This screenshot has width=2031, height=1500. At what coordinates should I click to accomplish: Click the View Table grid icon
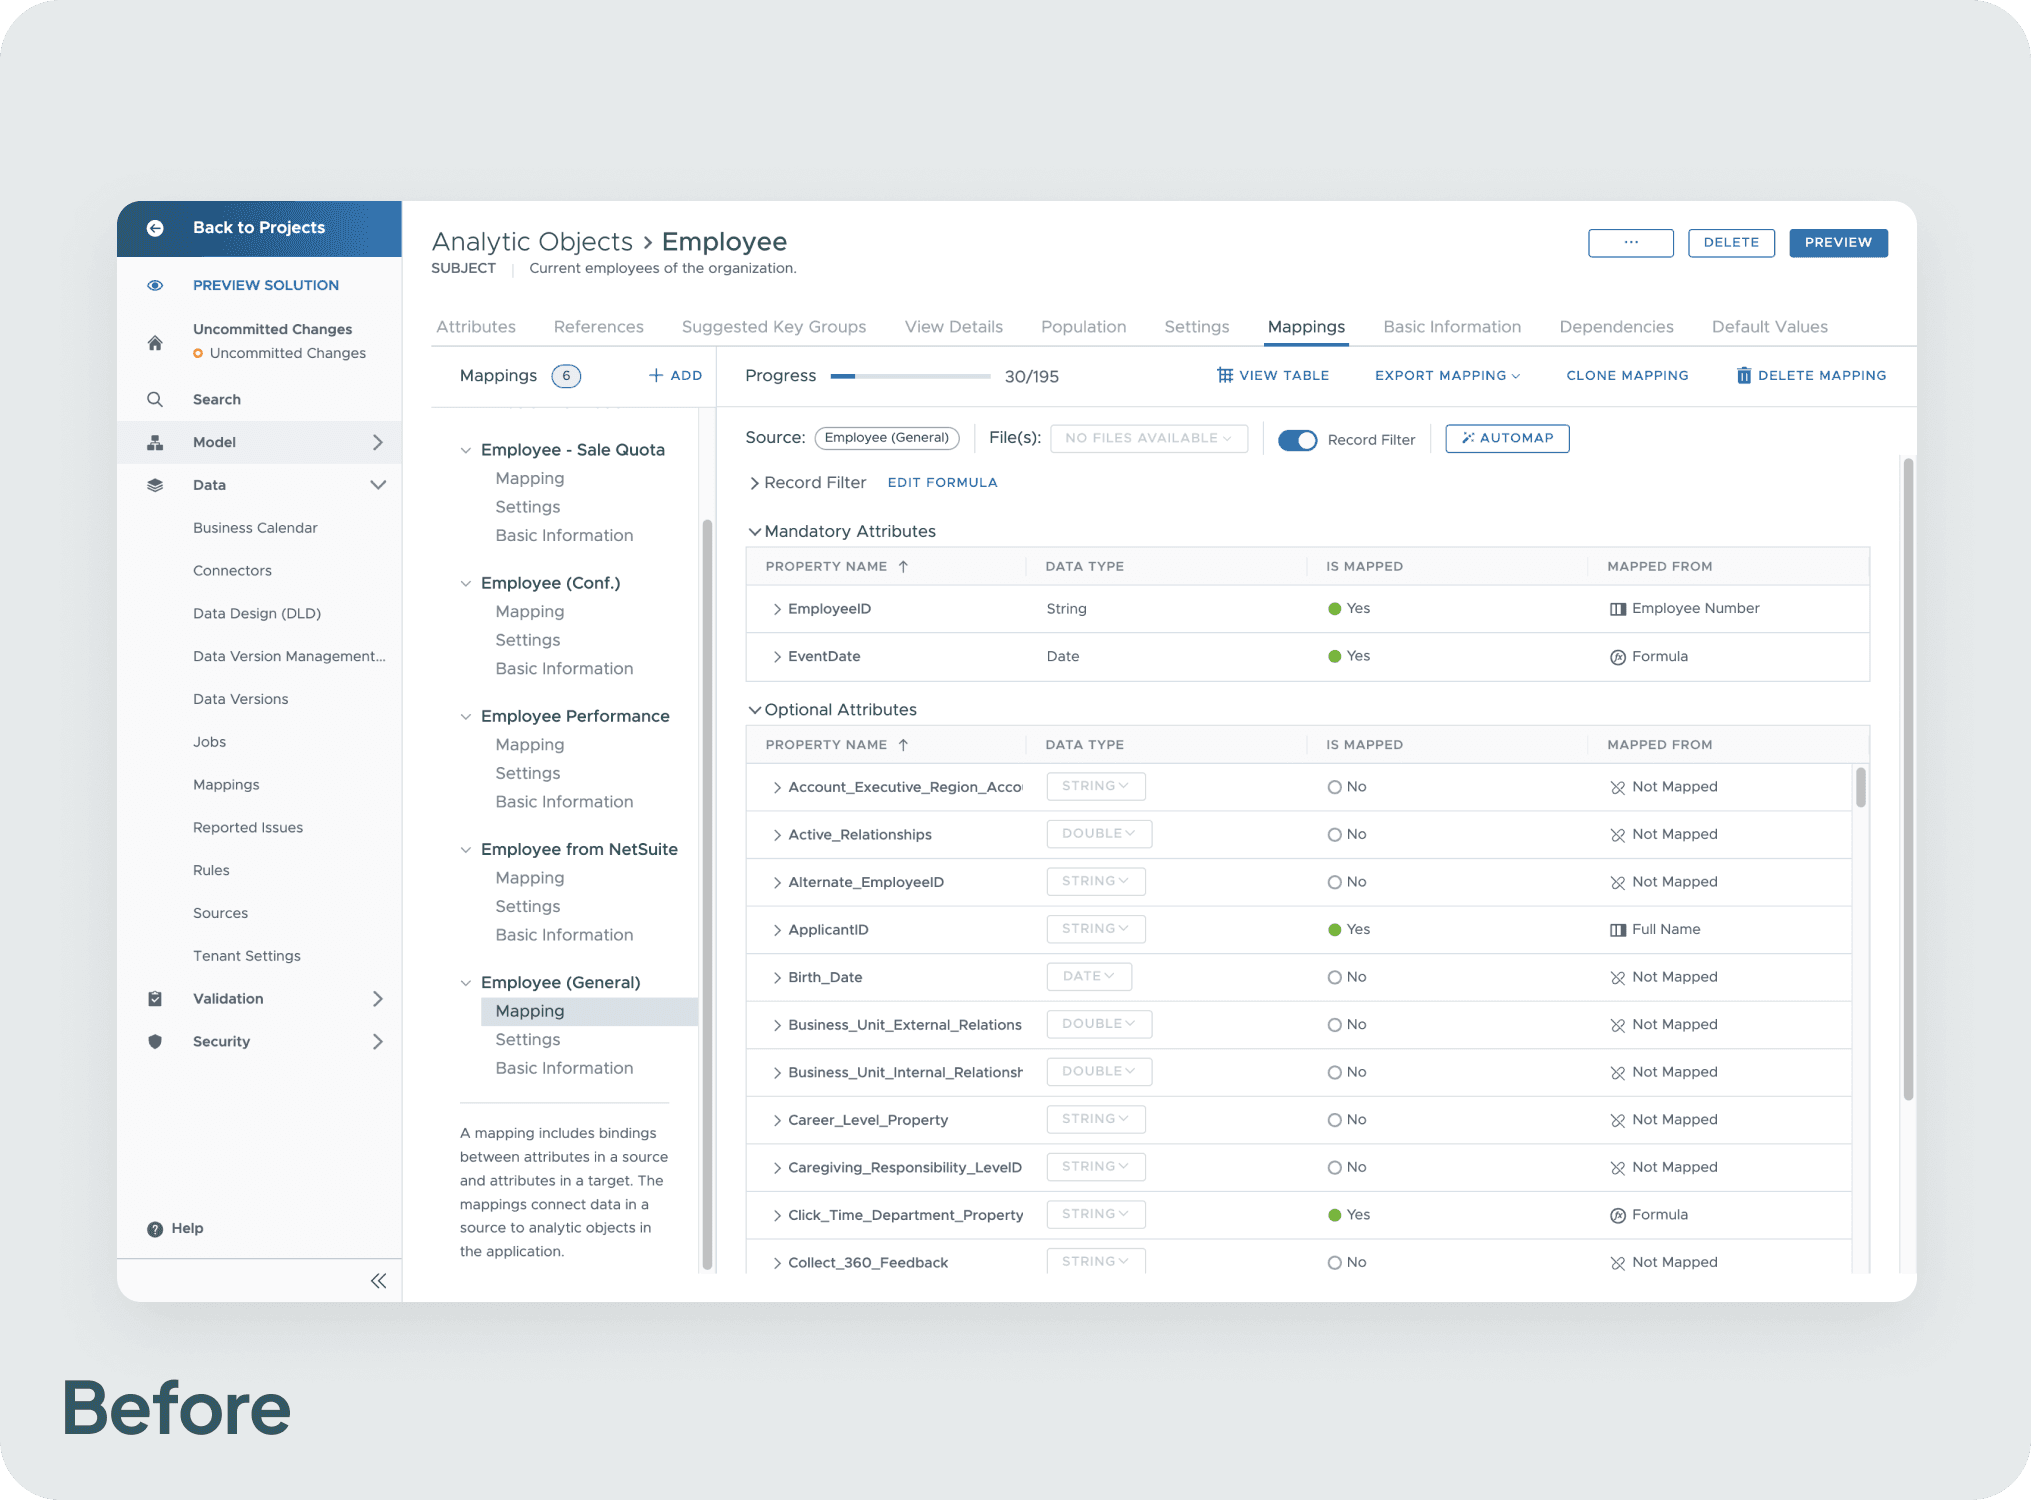point(1225,375)
